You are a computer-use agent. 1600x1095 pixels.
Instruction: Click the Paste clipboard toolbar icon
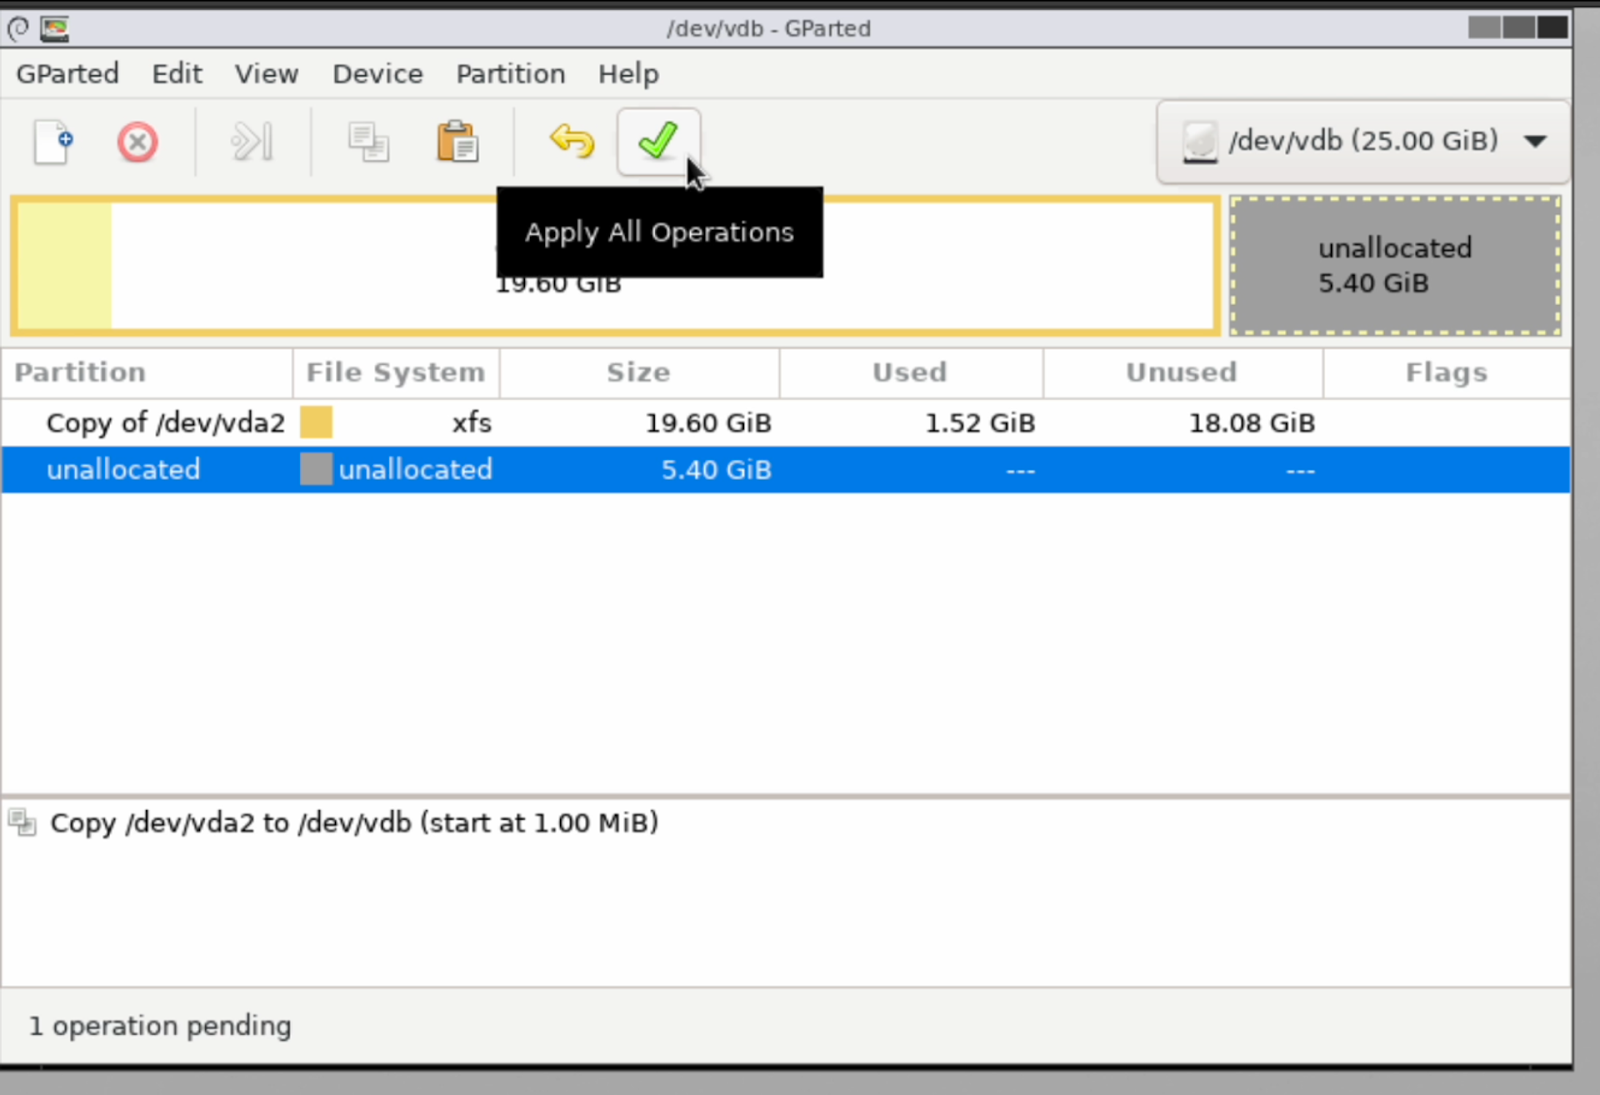pyautogui.click(x=457, y=141)
